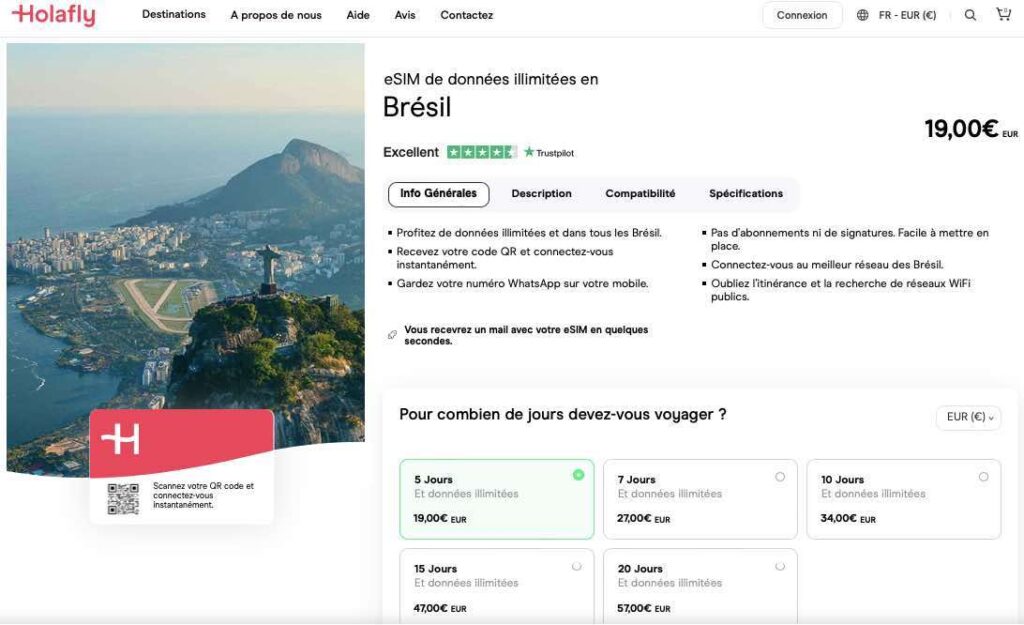This screenshot has height=625, width=1024.
Task: Open the EUR (€) currency dropdown
Action: click(x=969, y=417)
